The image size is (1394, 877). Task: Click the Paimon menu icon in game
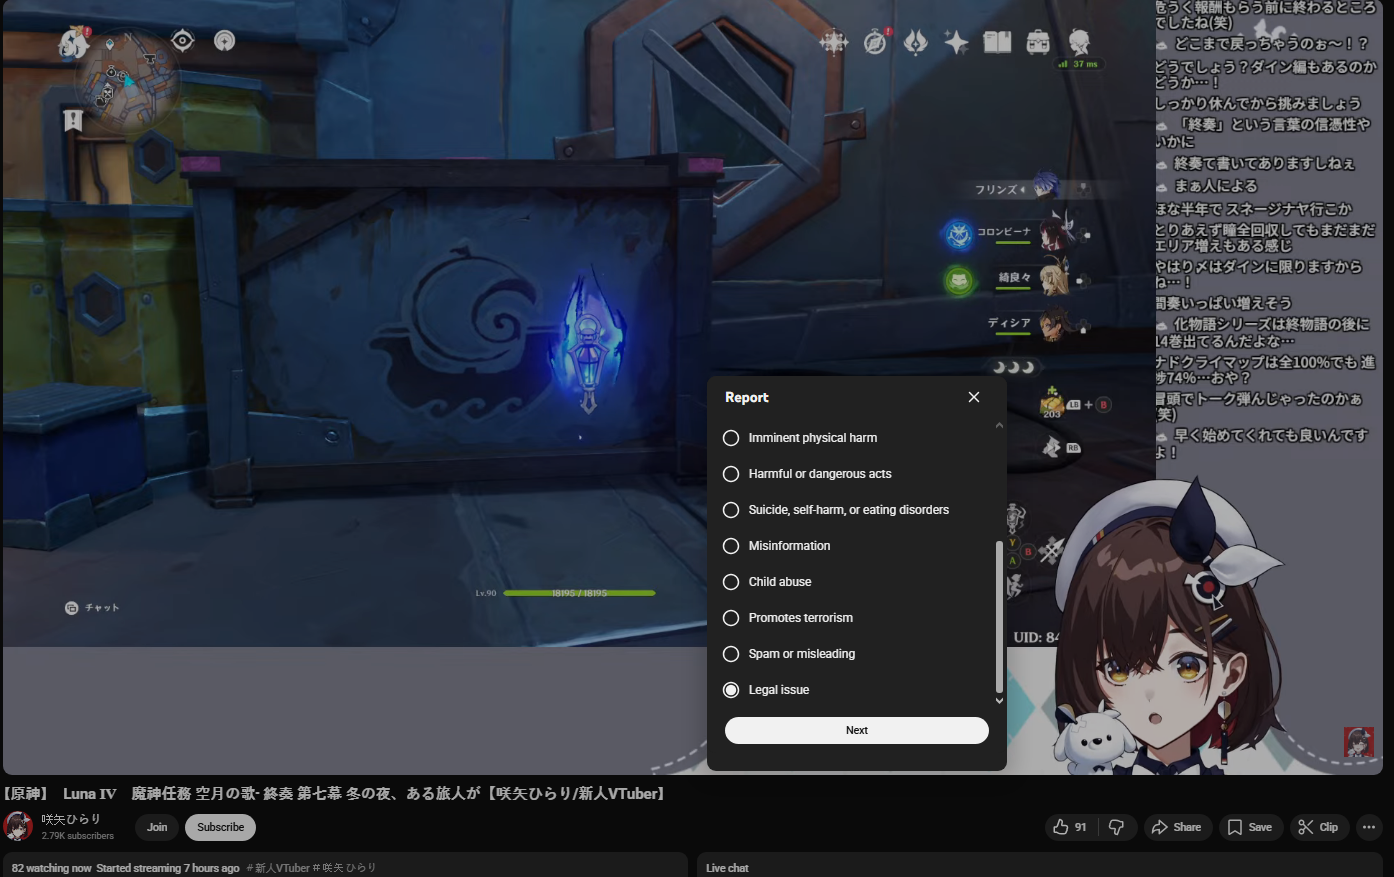click(74, 42)
